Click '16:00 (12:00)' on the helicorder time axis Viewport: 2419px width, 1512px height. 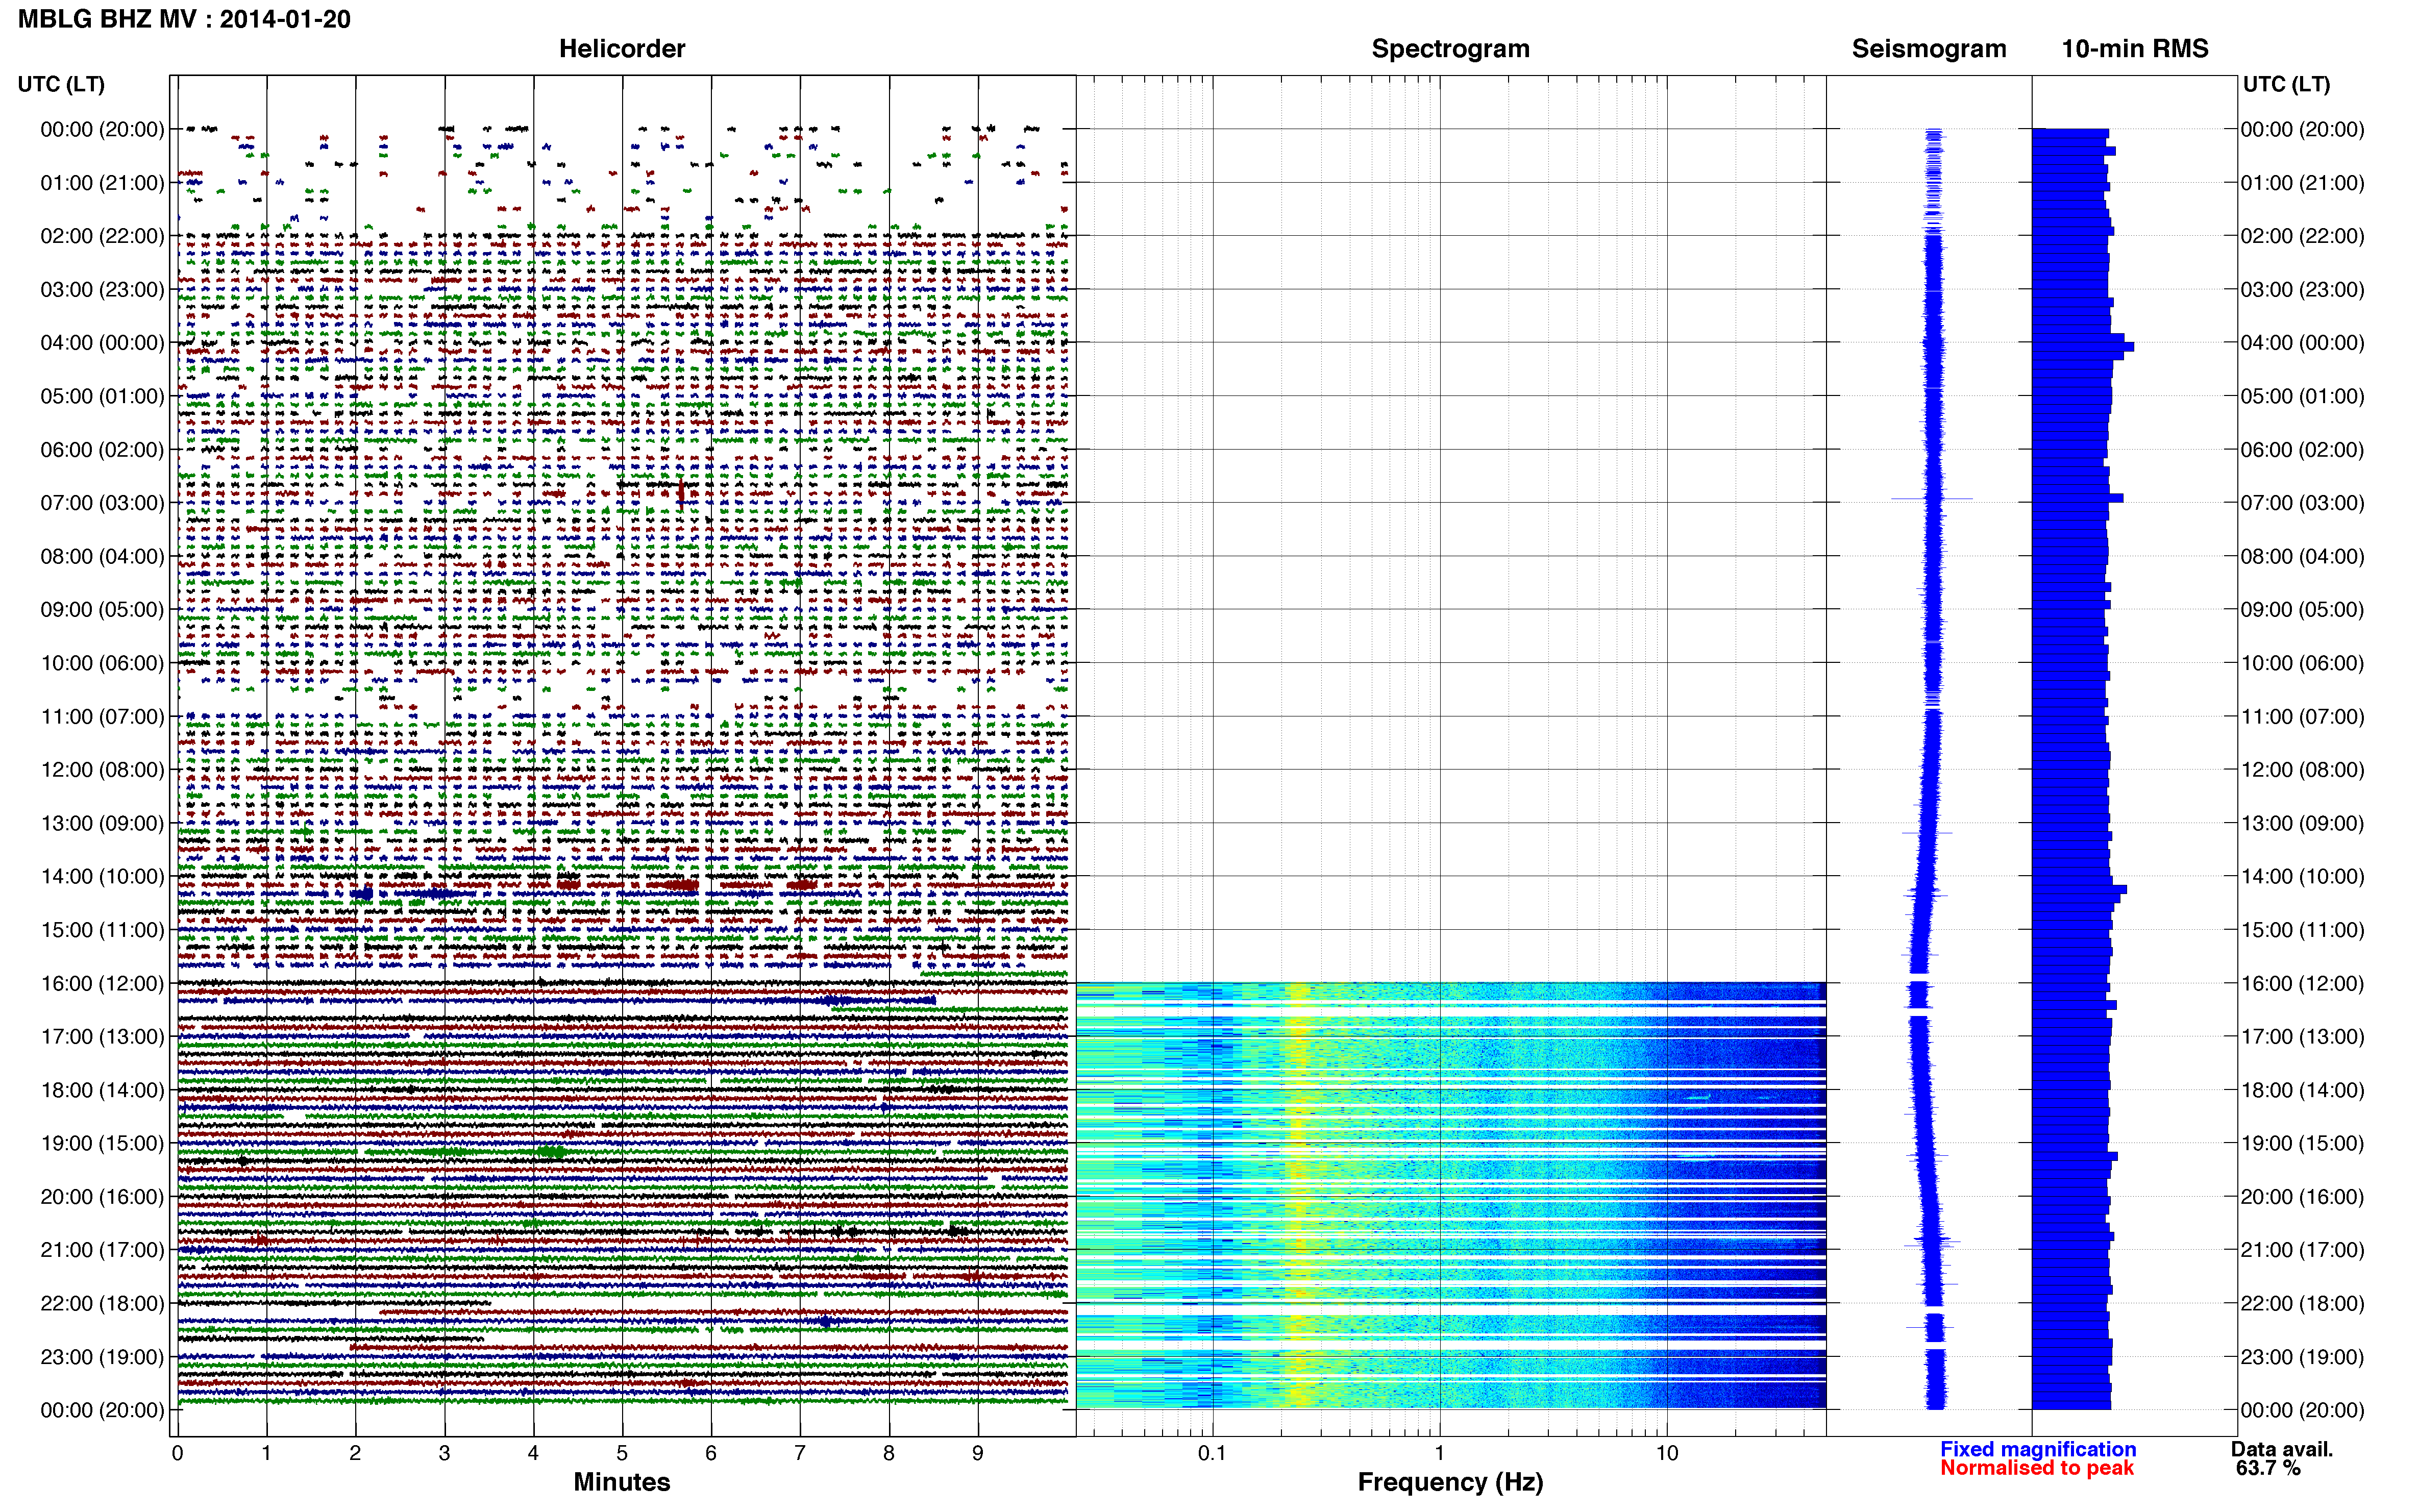102,983
